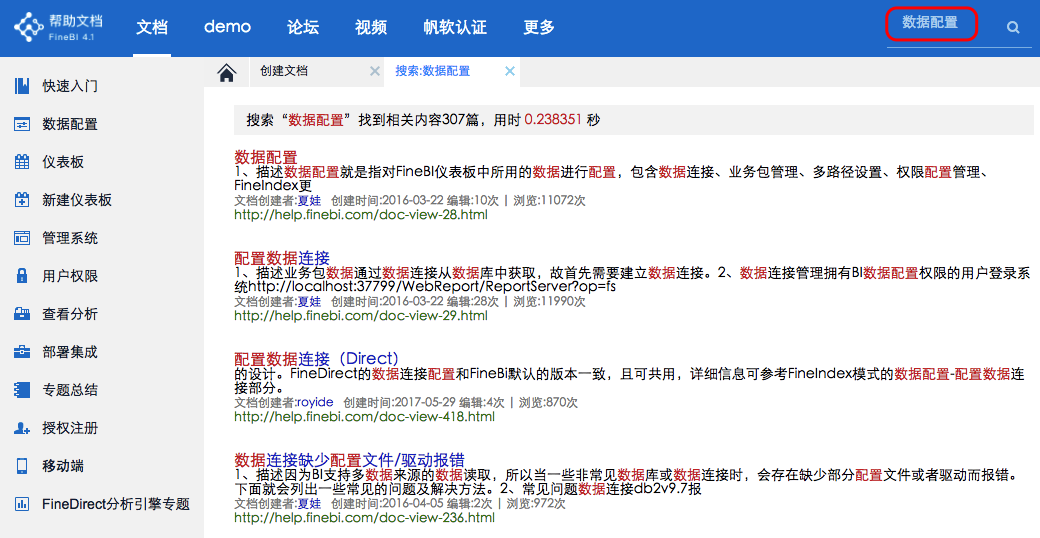
Task: Select FineDirect分析引擎专题 in the sidebar
Action: 116,504
